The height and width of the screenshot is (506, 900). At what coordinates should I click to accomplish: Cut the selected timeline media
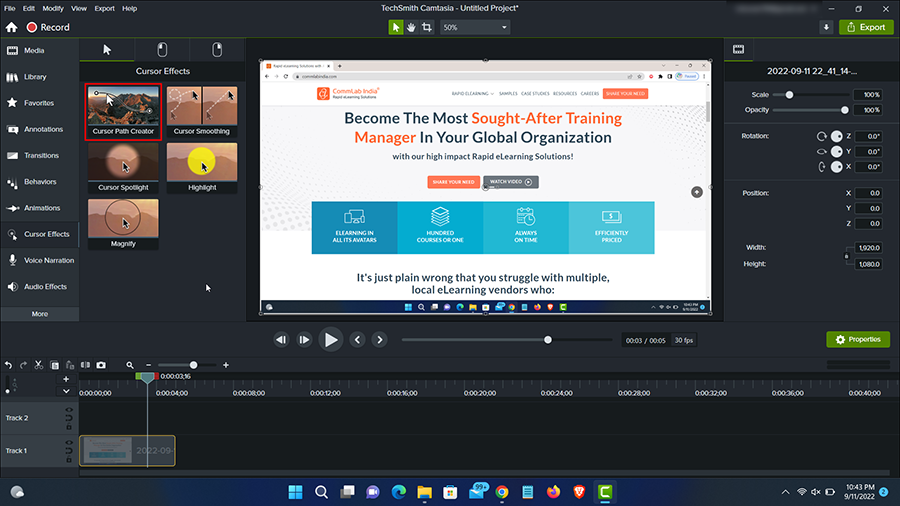[38, 365]
